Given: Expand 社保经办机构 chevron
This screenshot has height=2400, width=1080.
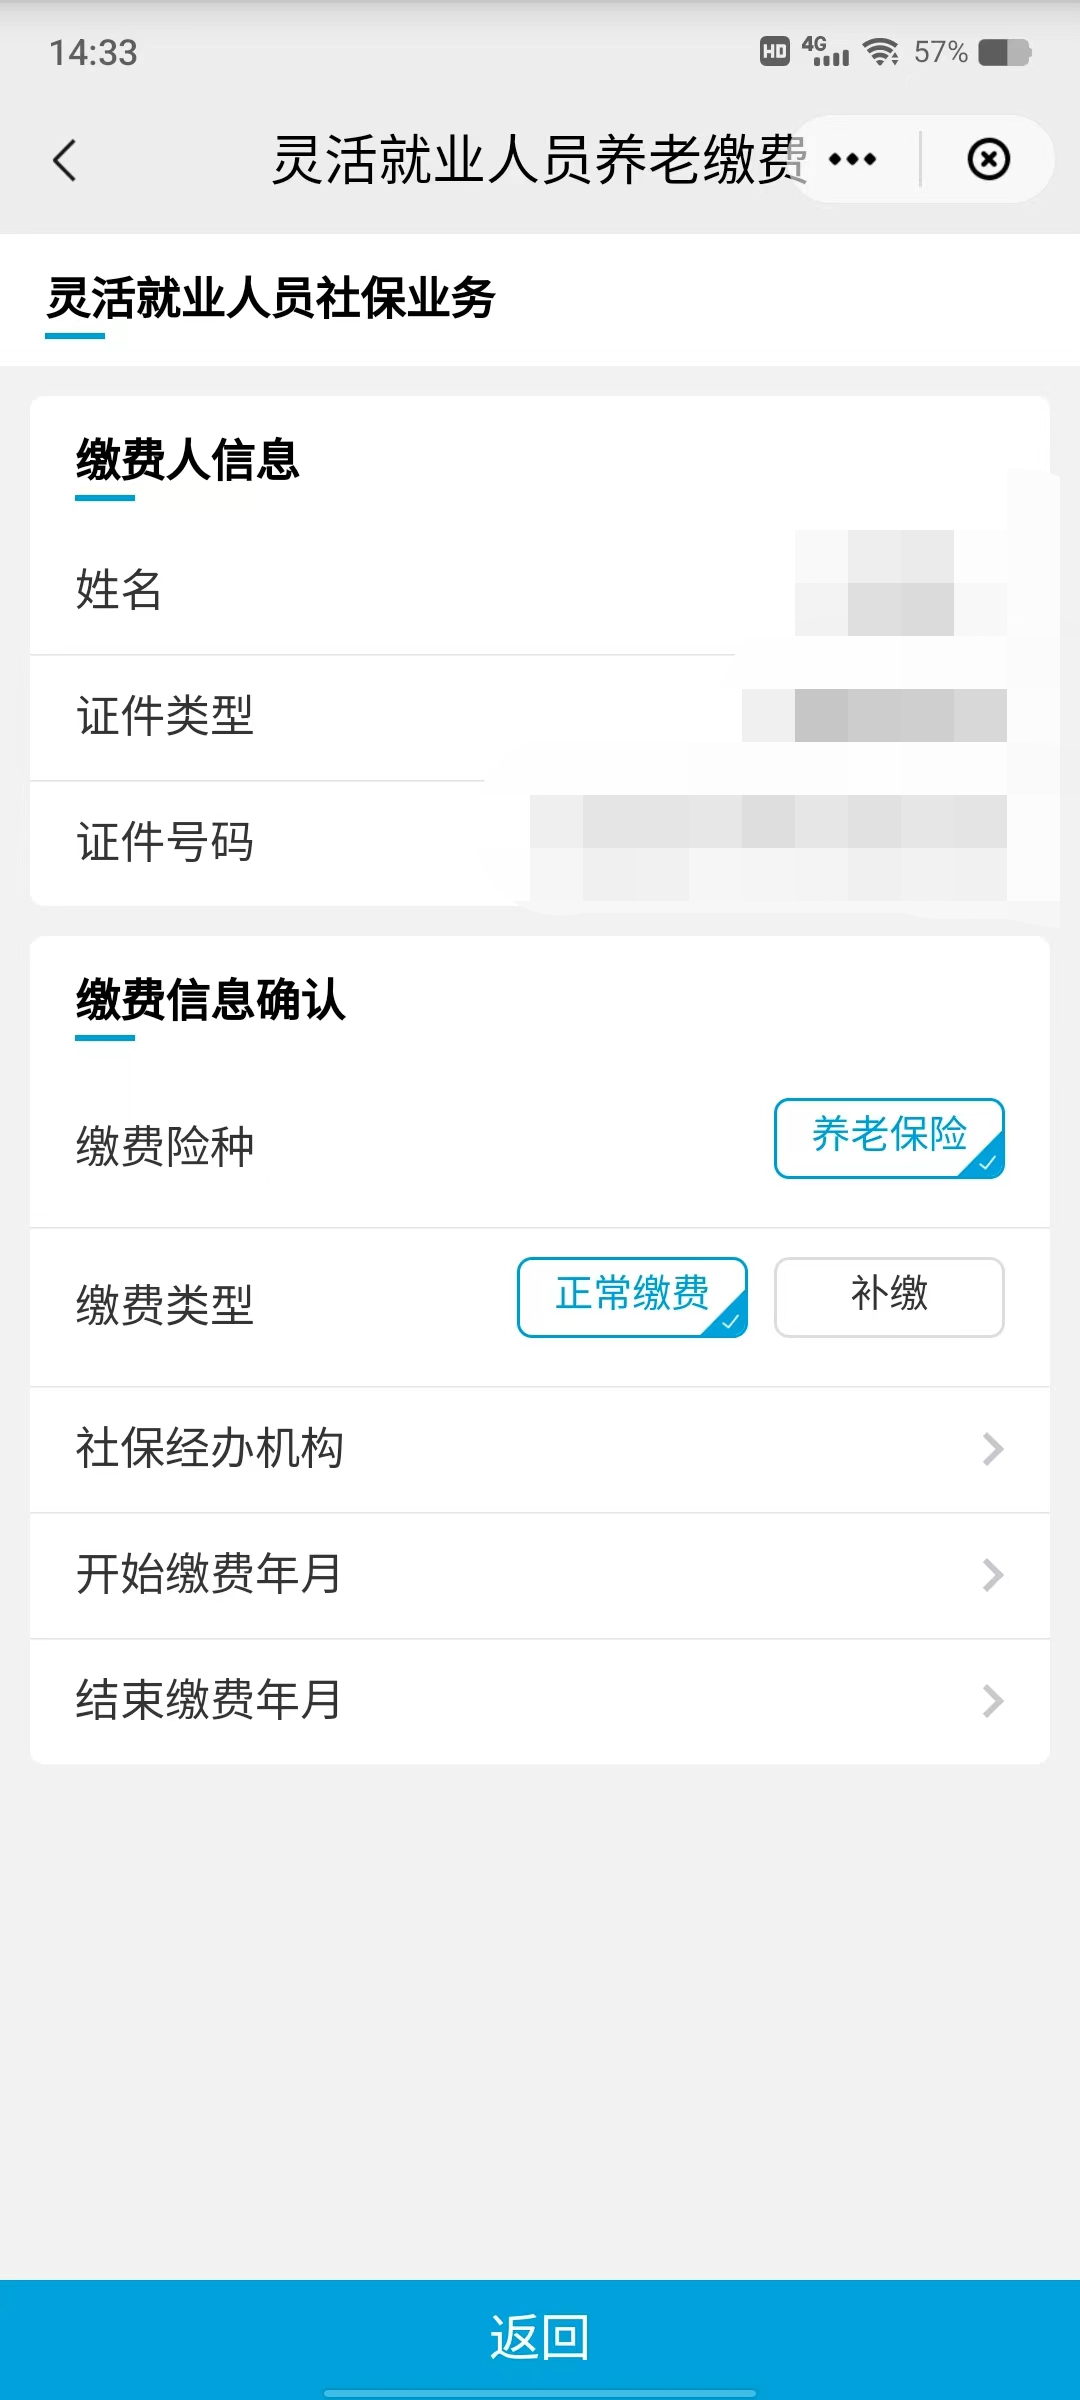Looking at the screenshot, I should coord(992,1449).
